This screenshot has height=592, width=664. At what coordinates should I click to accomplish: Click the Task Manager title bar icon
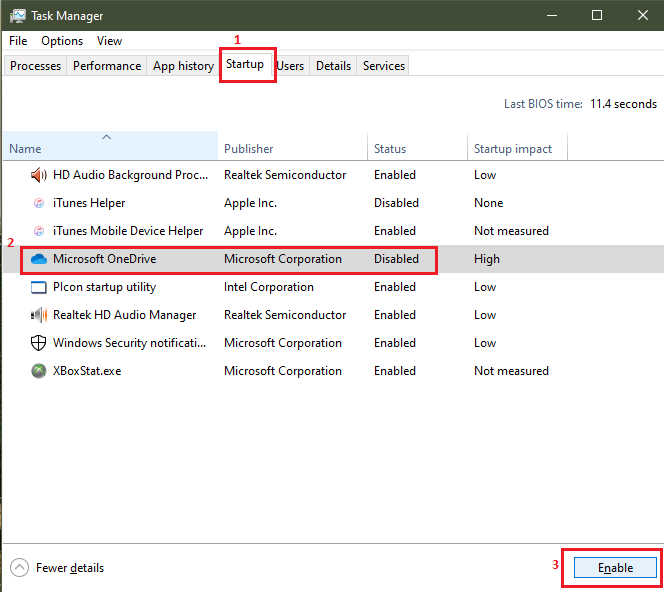click(18, 16)
